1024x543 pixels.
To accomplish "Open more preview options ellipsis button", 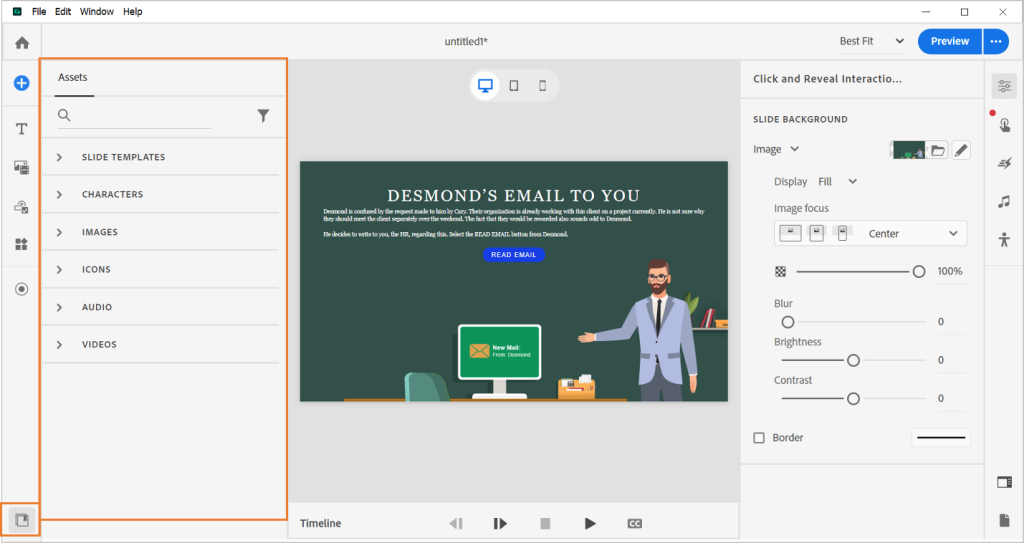I will 995,41.
